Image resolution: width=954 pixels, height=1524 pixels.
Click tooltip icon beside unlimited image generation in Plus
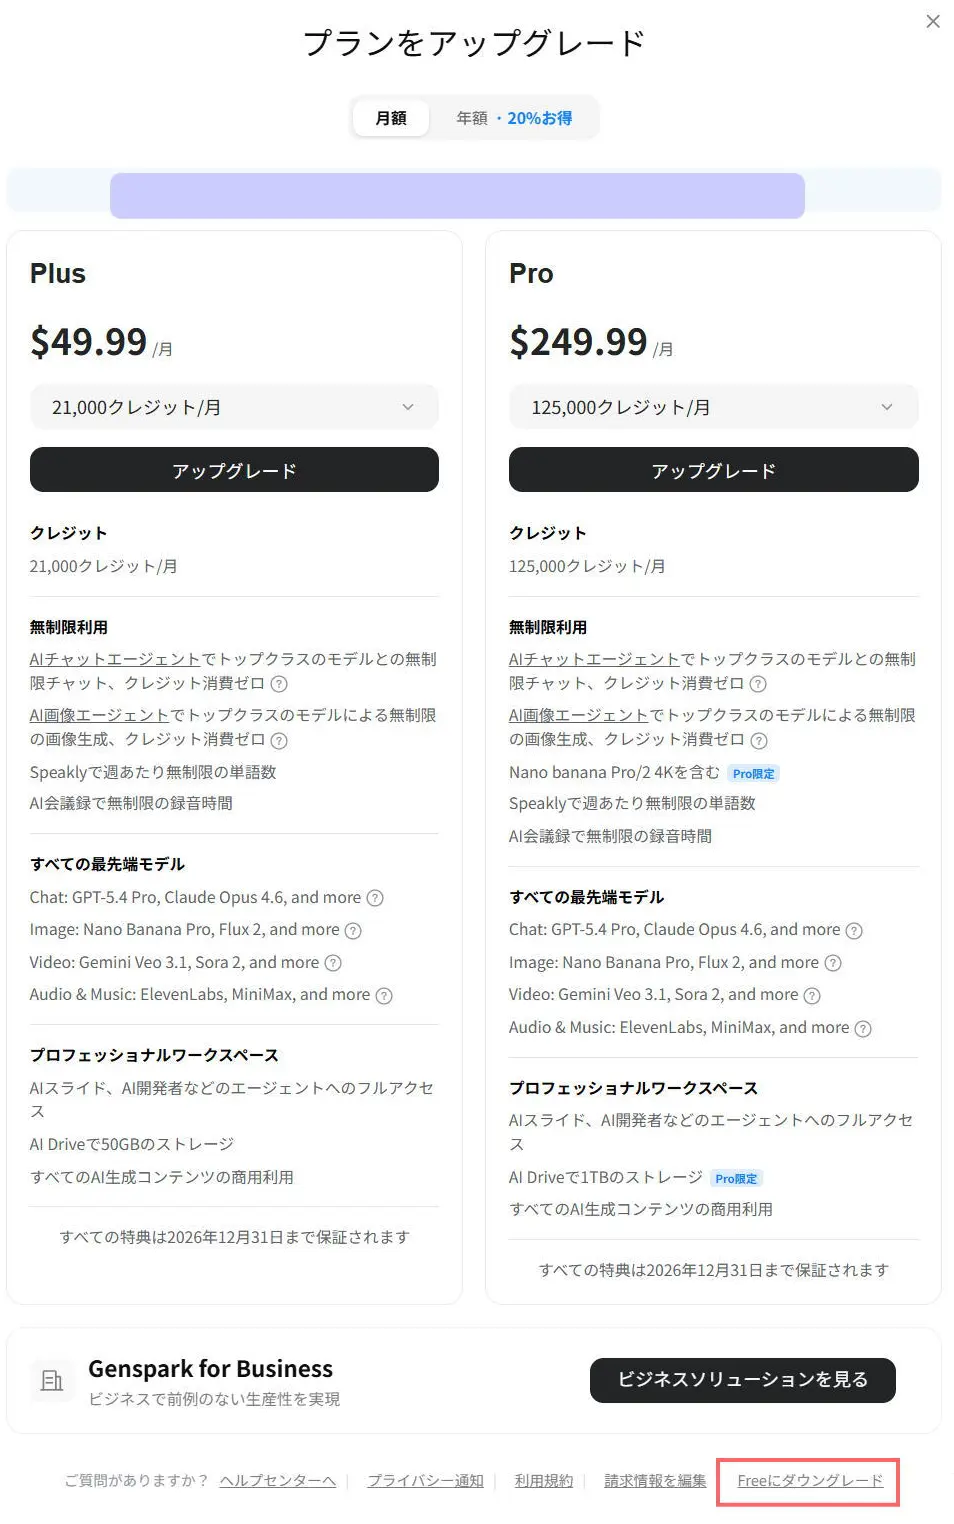point(281,741)
